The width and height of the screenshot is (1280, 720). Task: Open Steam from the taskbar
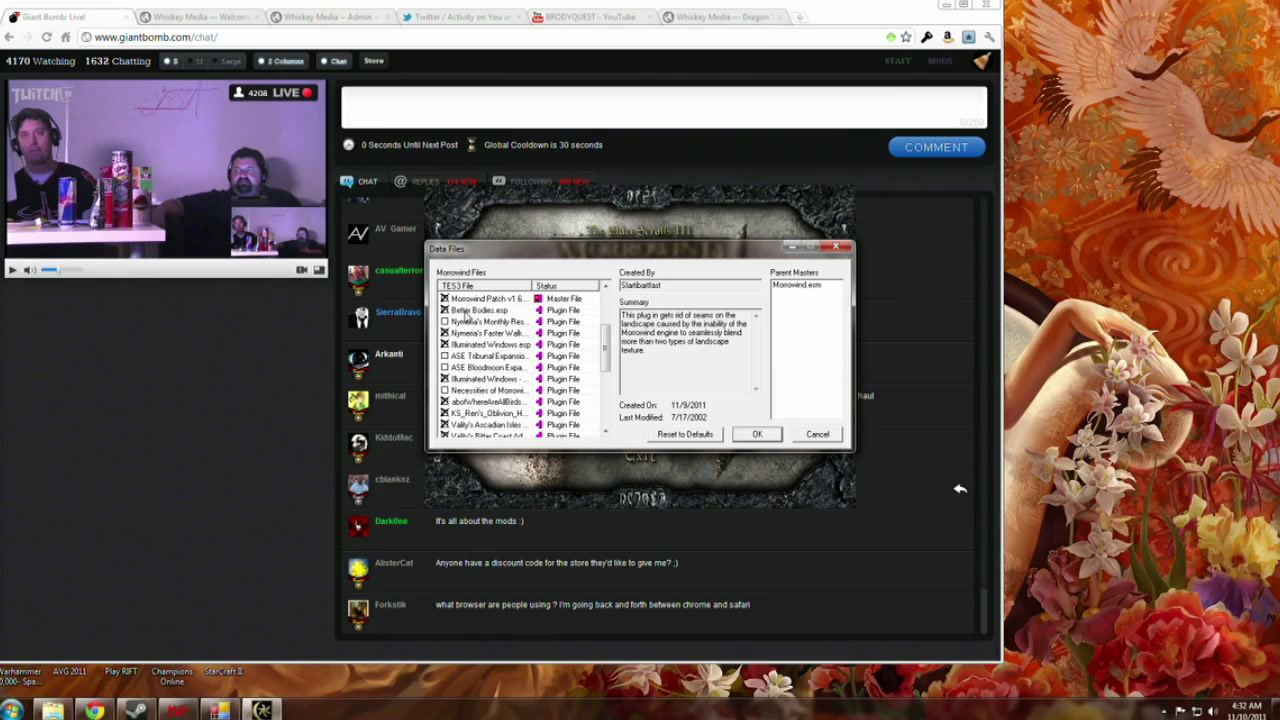(x=136, y=711)
